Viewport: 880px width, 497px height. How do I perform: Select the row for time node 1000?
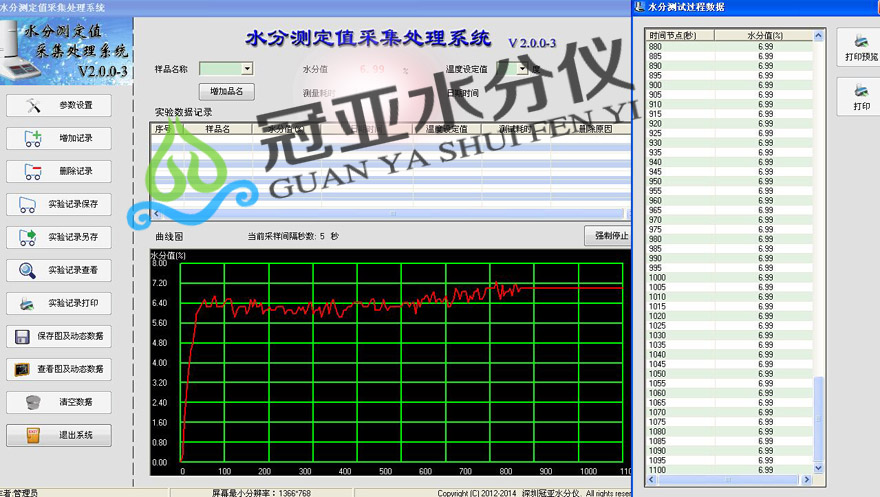click(x=729, y=278)
